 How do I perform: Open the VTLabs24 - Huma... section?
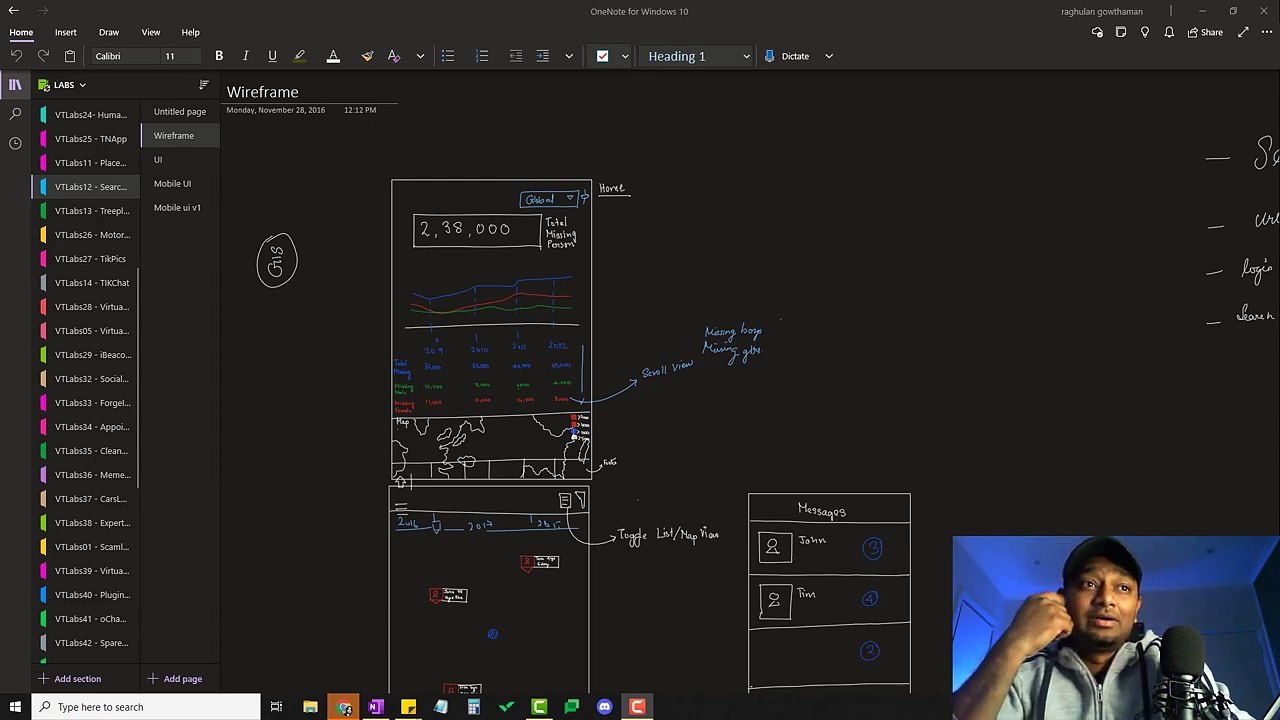[x=88, y=115]
